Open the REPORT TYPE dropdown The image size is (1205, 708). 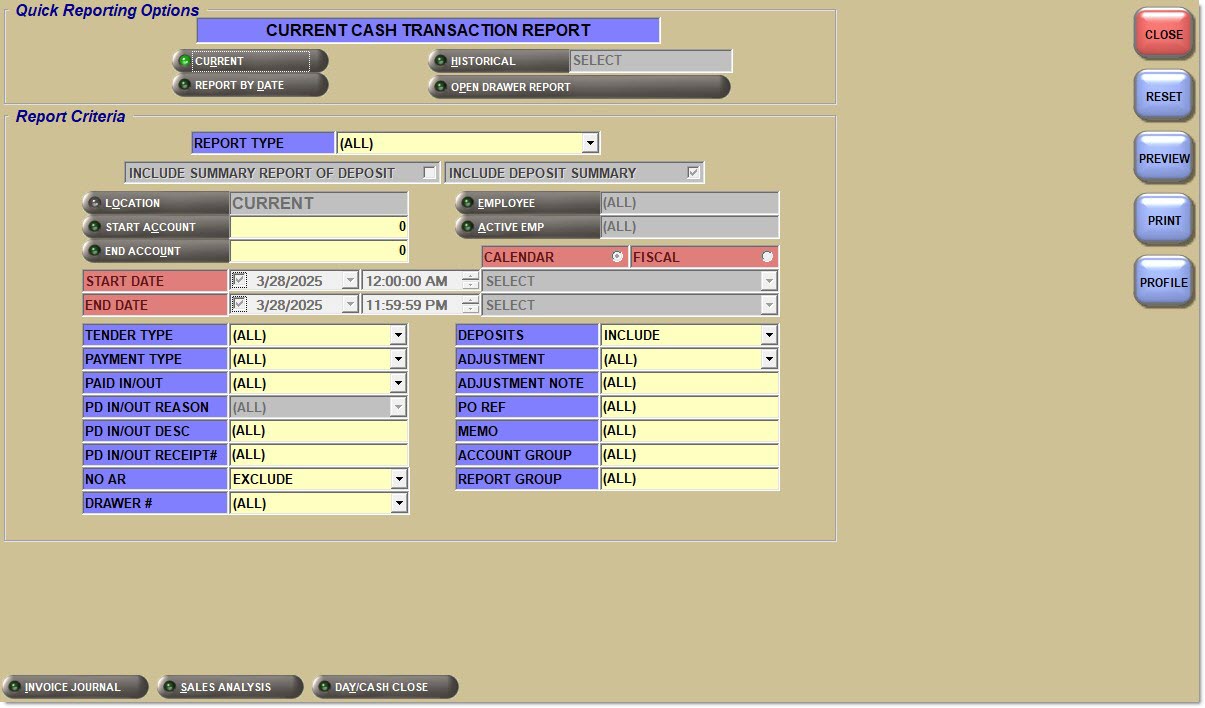click(x=591, y=142)
